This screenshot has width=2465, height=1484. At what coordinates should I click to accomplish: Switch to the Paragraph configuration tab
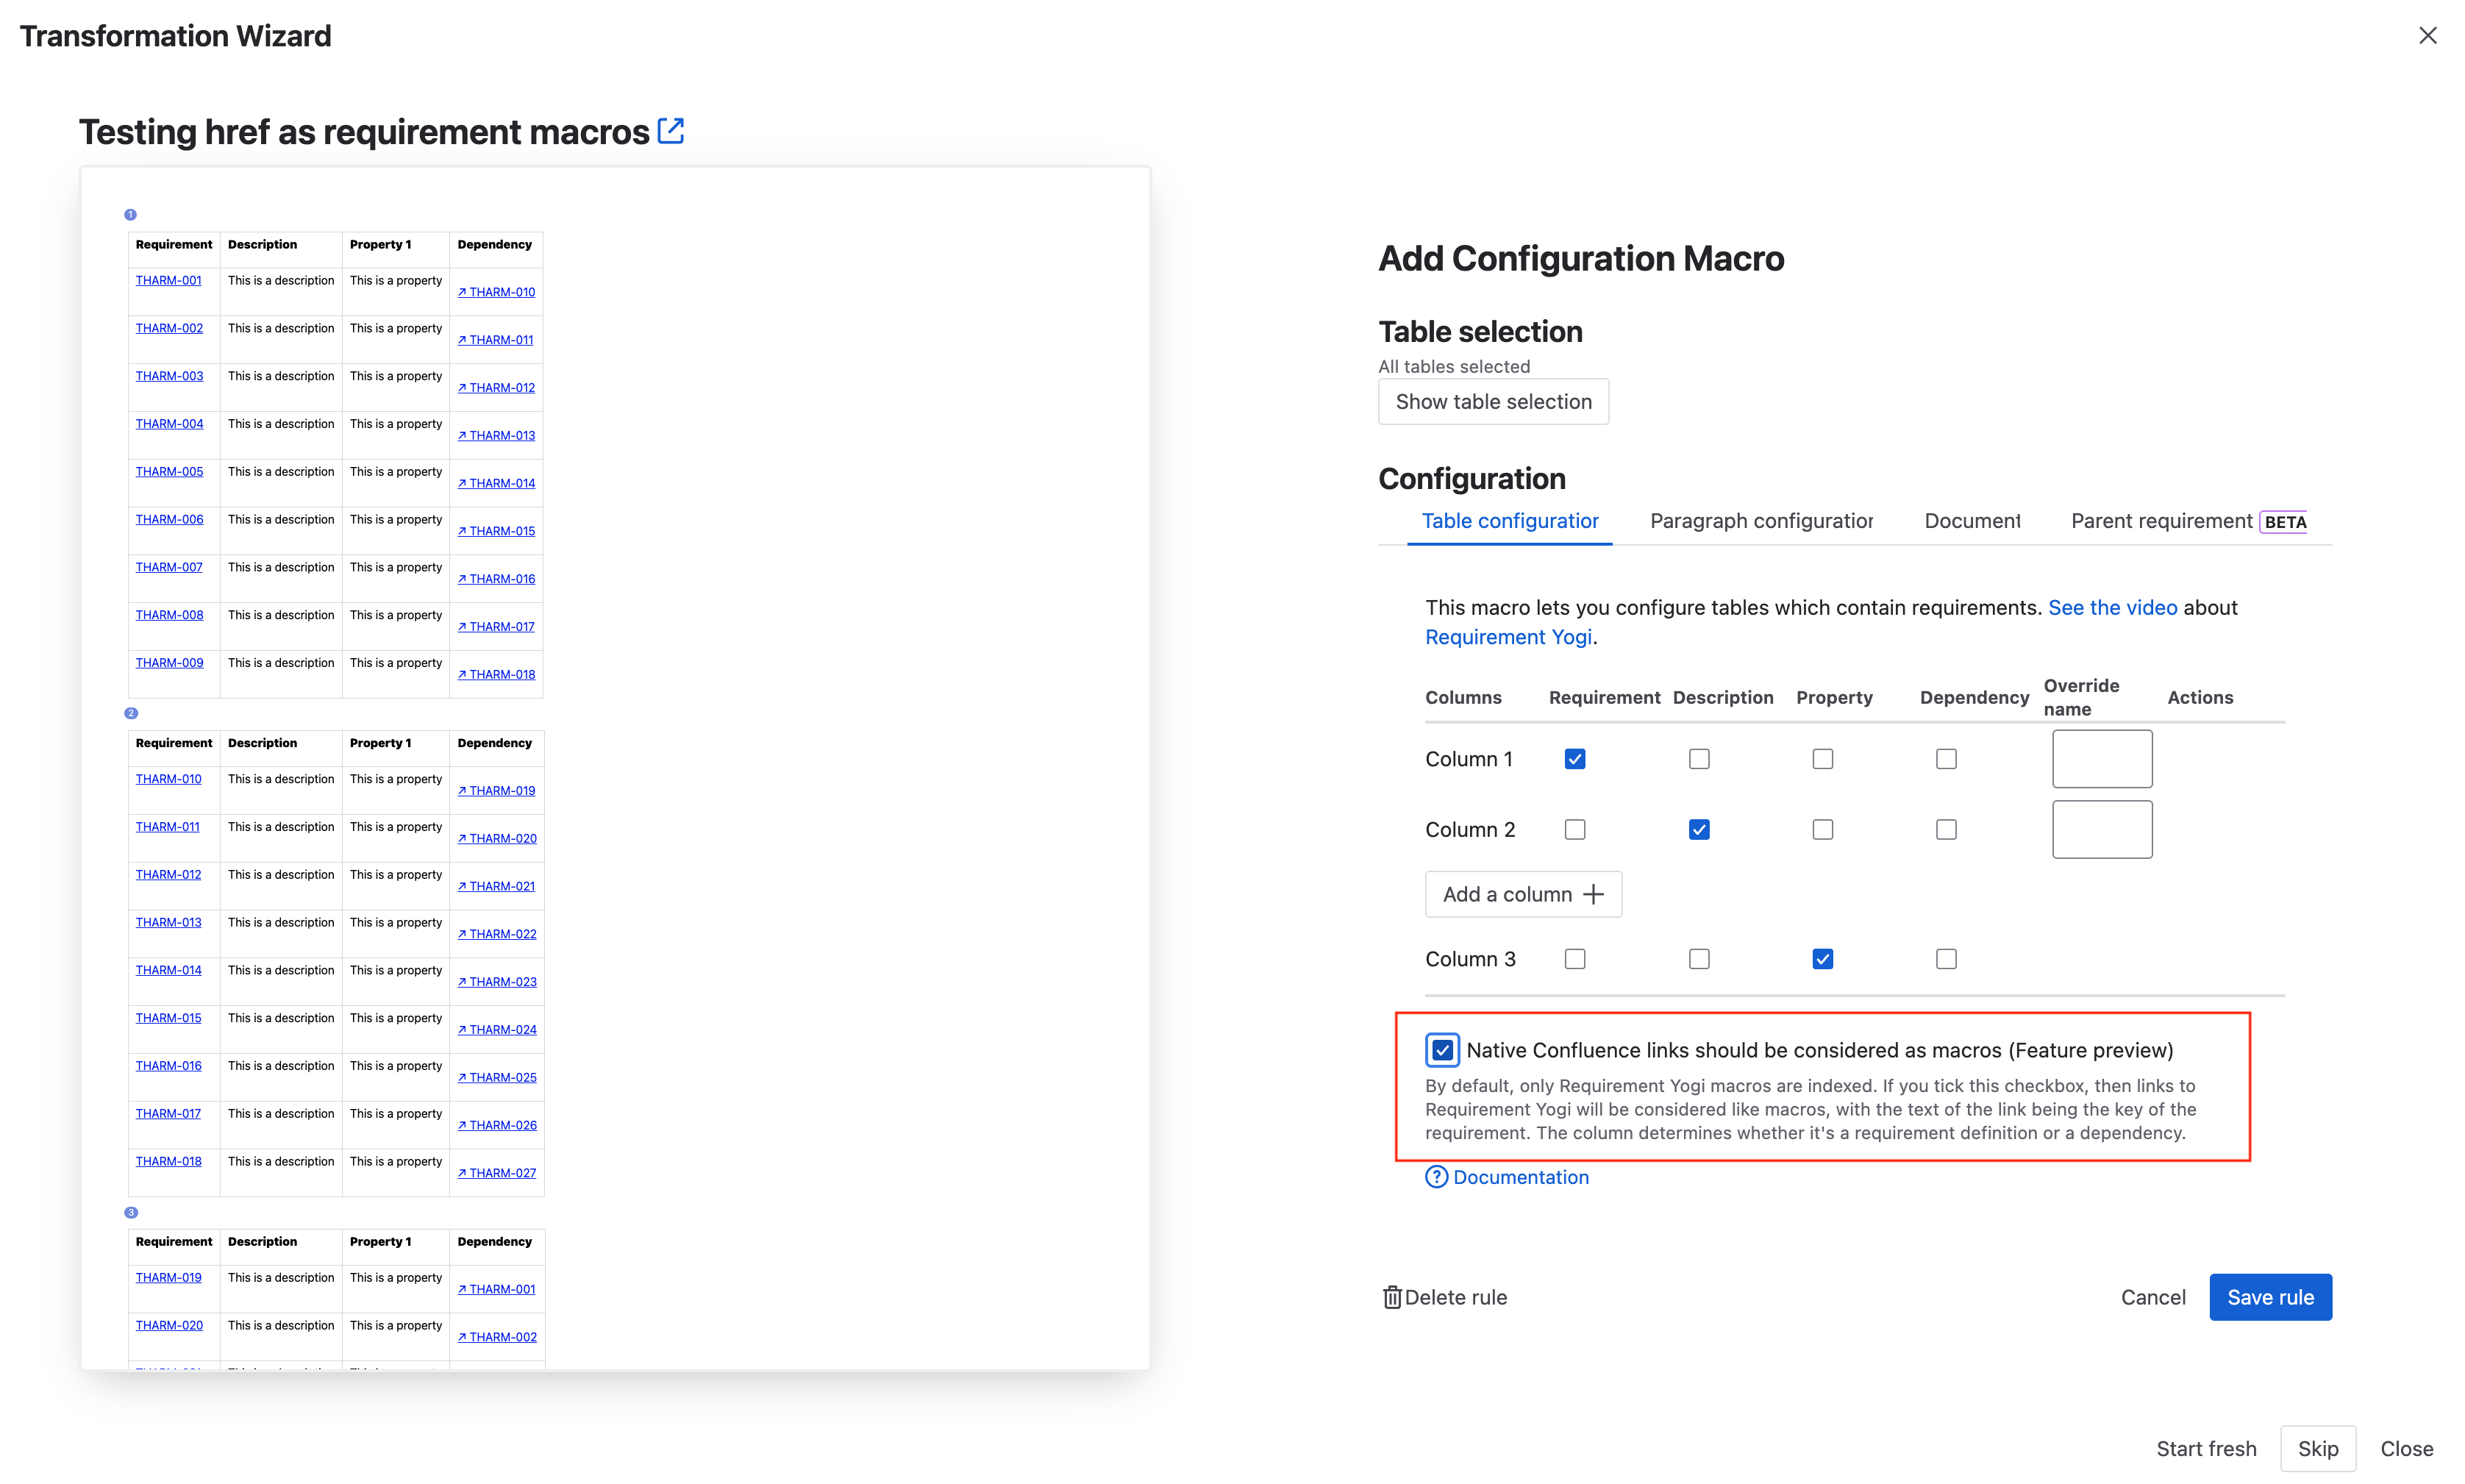(x=1761, y=521)
